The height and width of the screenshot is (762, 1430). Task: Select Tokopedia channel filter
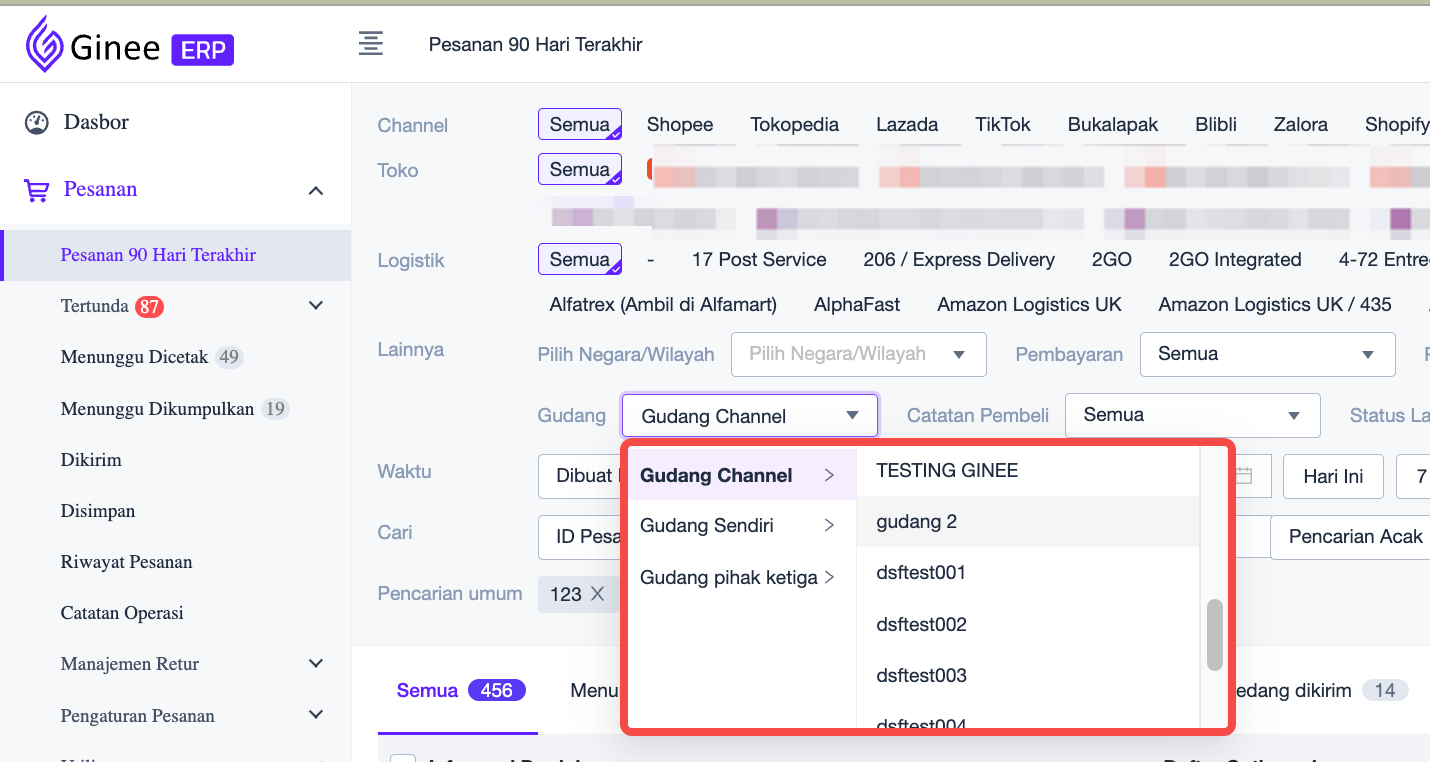794,125
